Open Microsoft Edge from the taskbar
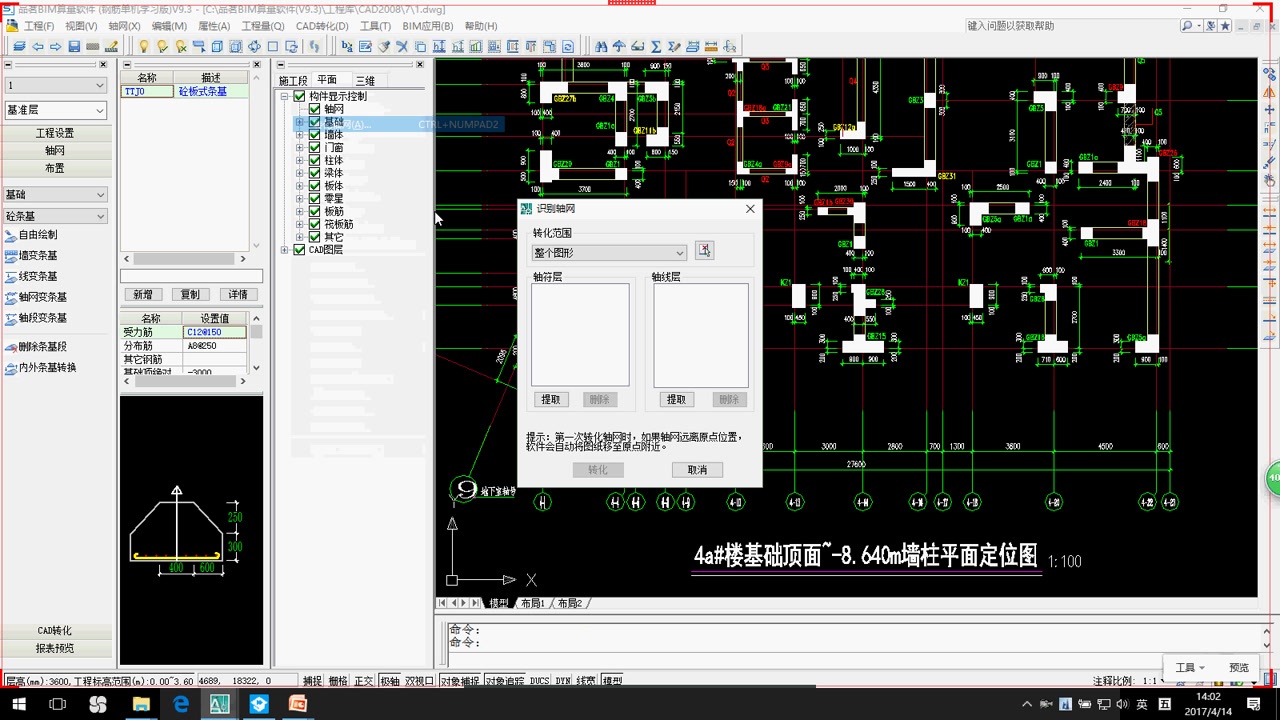The height and width of the screenshot is (720, 1280). click(x=181, y=704)
